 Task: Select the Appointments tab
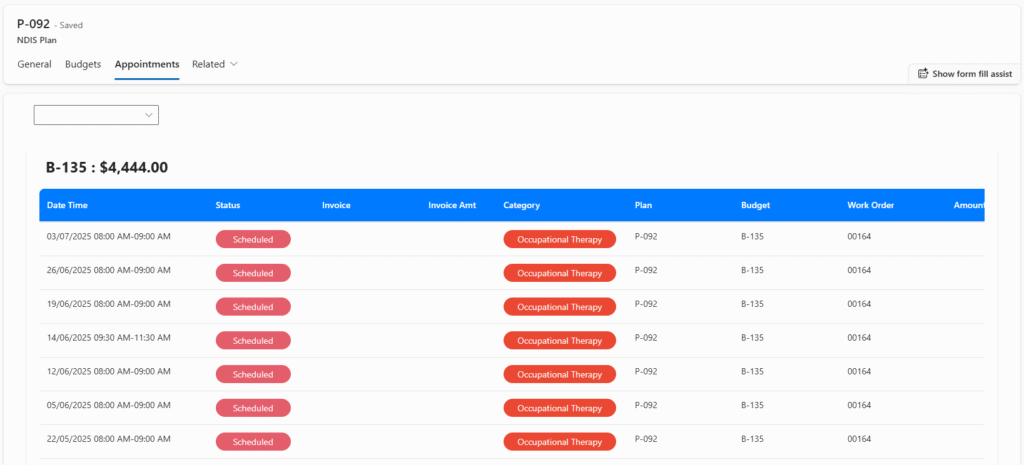click(x=147, y=64)
